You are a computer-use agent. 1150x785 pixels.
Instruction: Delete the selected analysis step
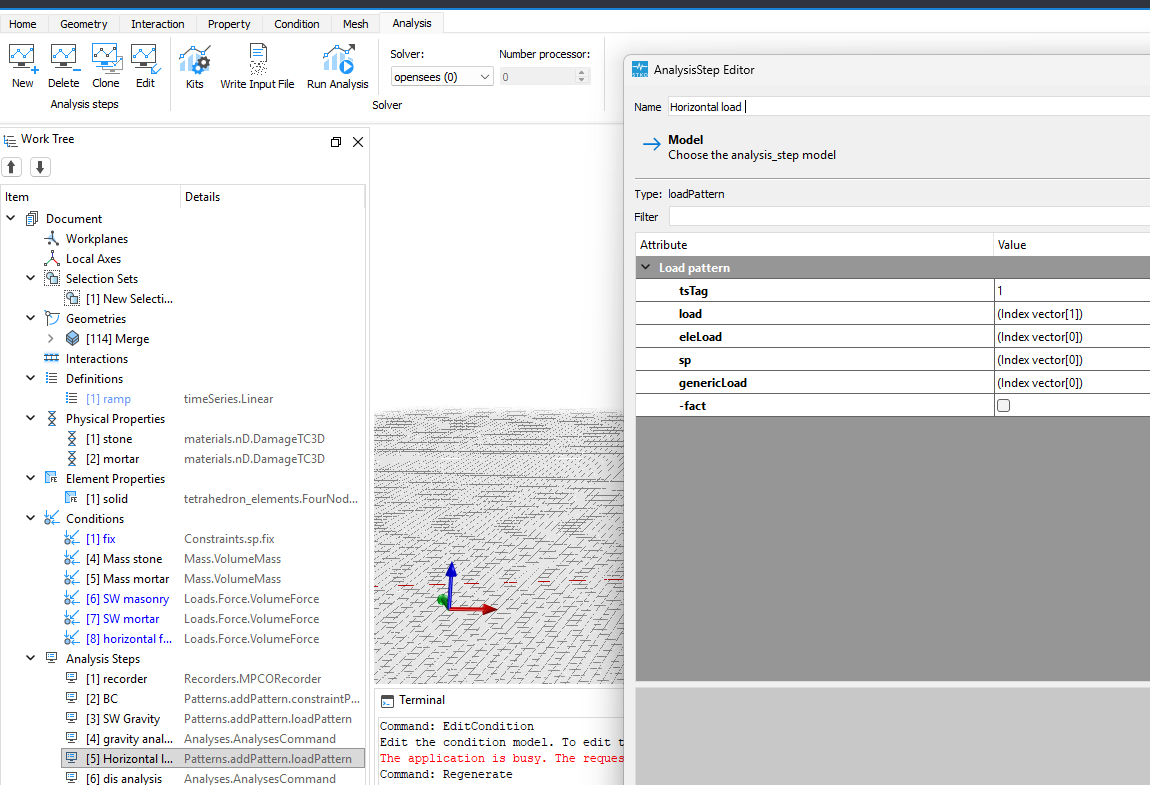(64, 66)
